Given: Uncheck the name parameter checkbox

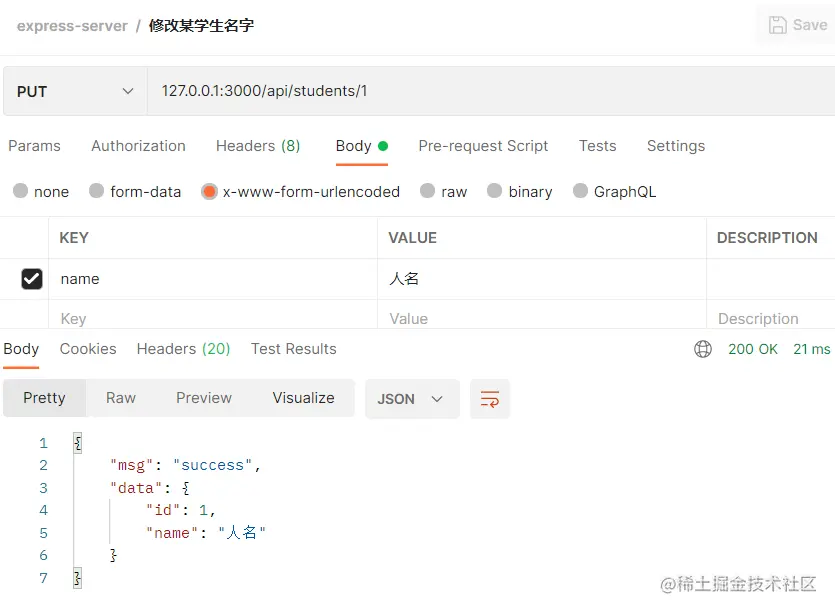Looking at the screenshot, I should click(32, 279).
